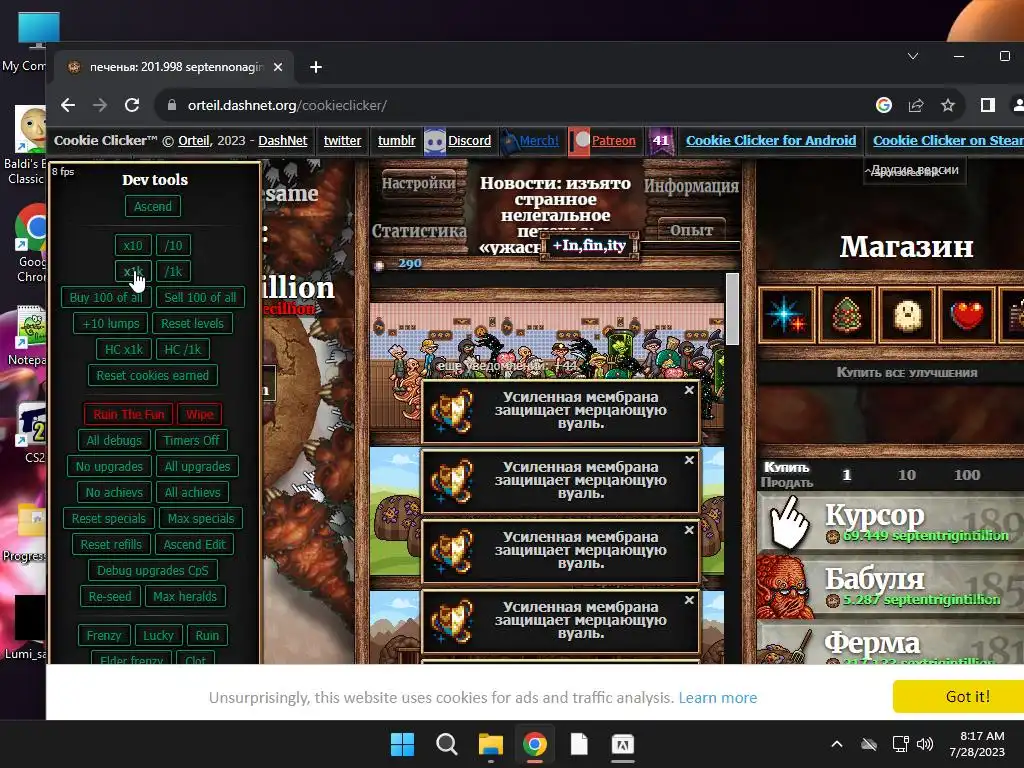Open Ascend Edit

tap(195, 544)
